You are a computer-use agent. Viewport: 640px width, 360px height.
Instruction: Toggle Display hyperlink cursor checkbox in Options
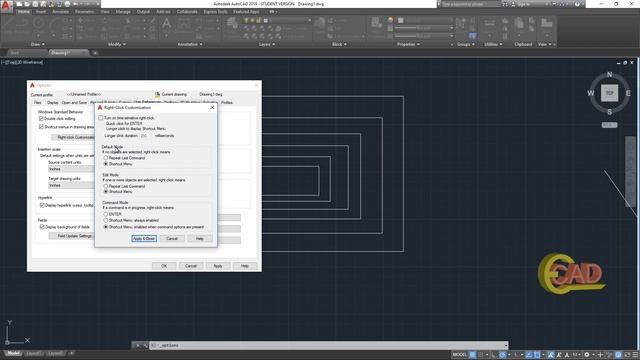tap(42, 205)
